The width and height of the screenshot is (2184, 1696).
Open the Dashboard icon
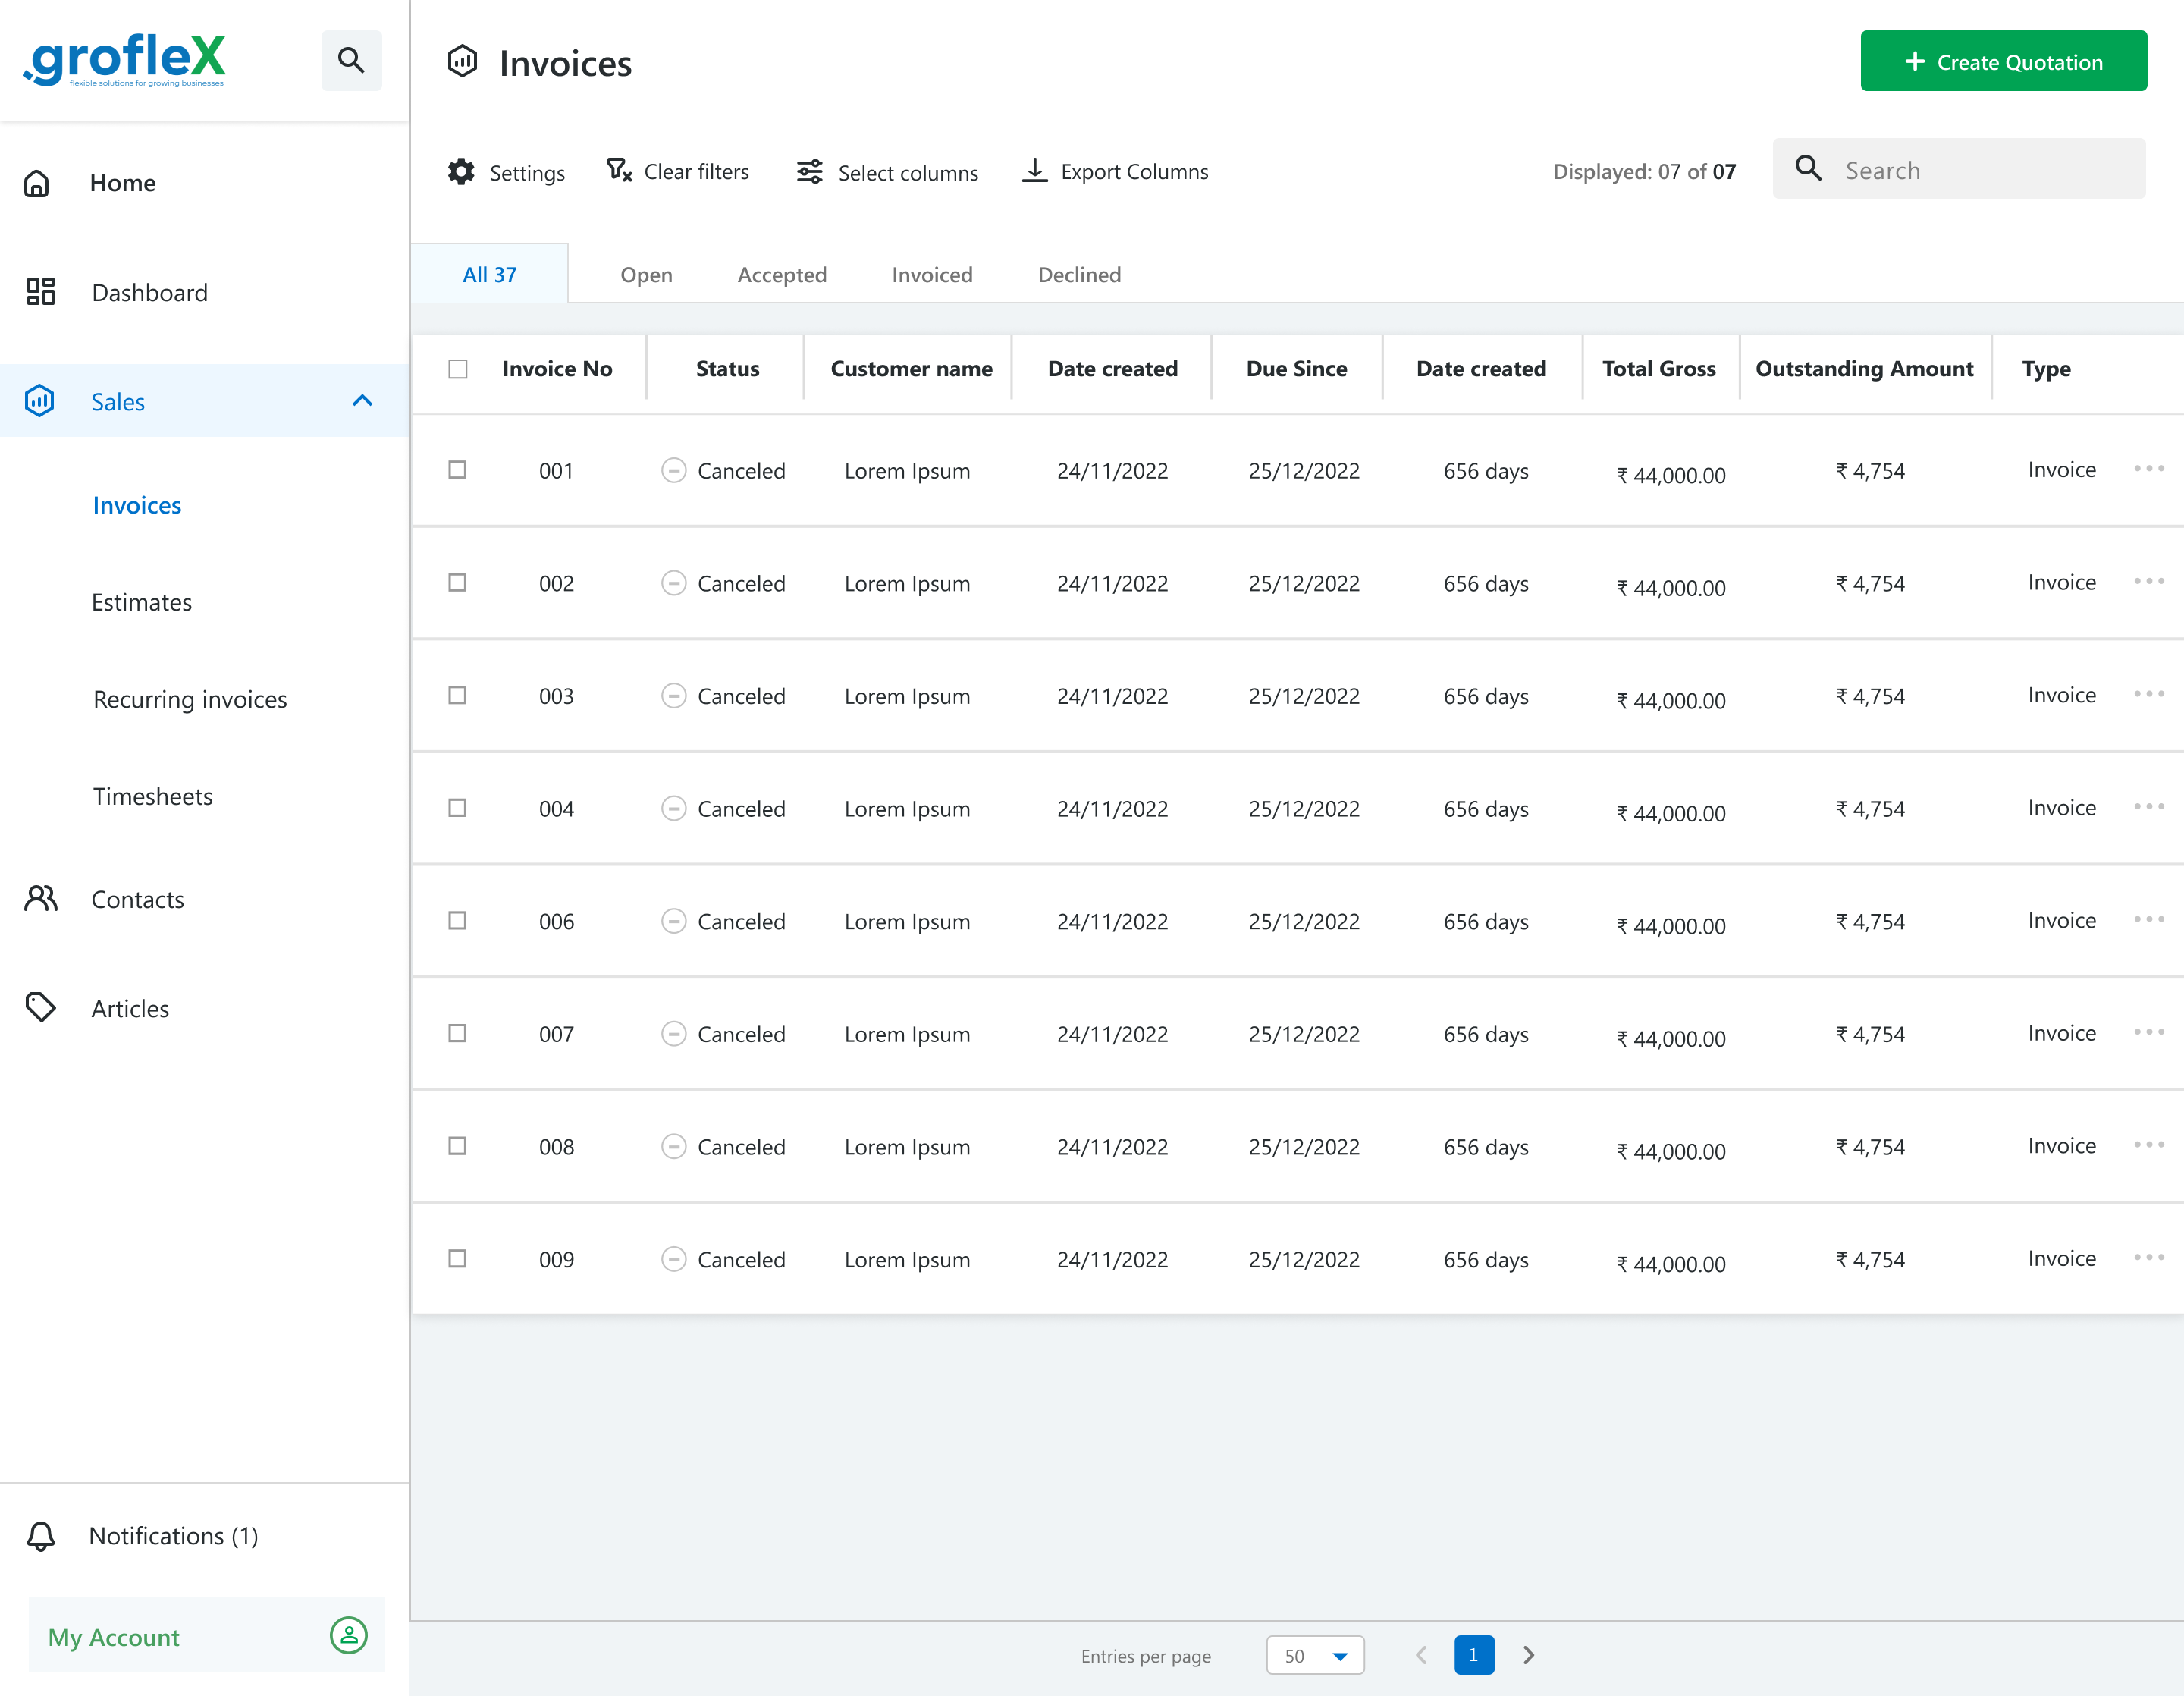41,292
